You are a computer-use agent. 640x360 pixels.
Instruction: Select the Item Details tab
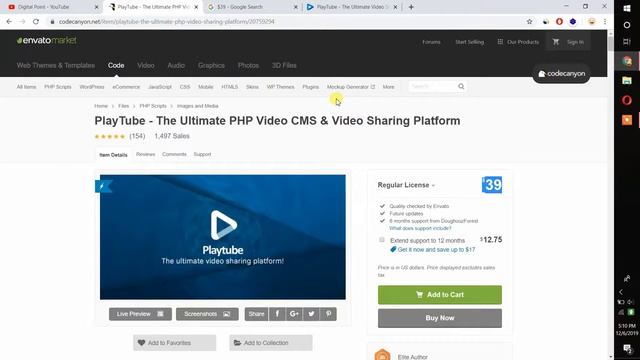[113, 155]
